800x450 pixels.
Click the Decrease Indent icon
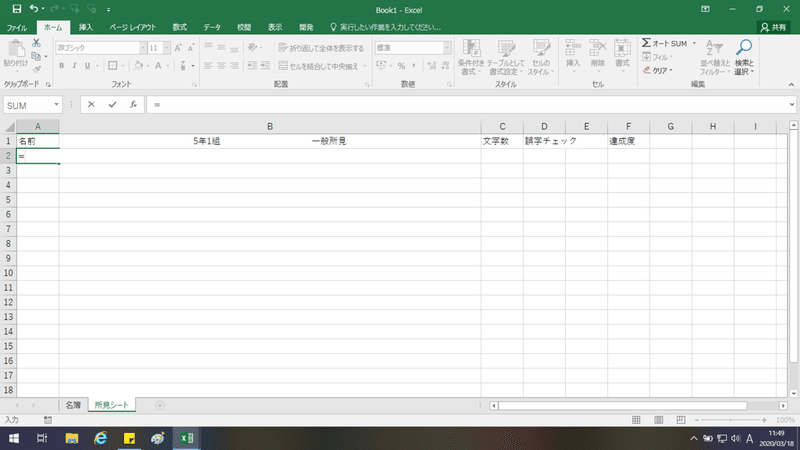[252, 65]
